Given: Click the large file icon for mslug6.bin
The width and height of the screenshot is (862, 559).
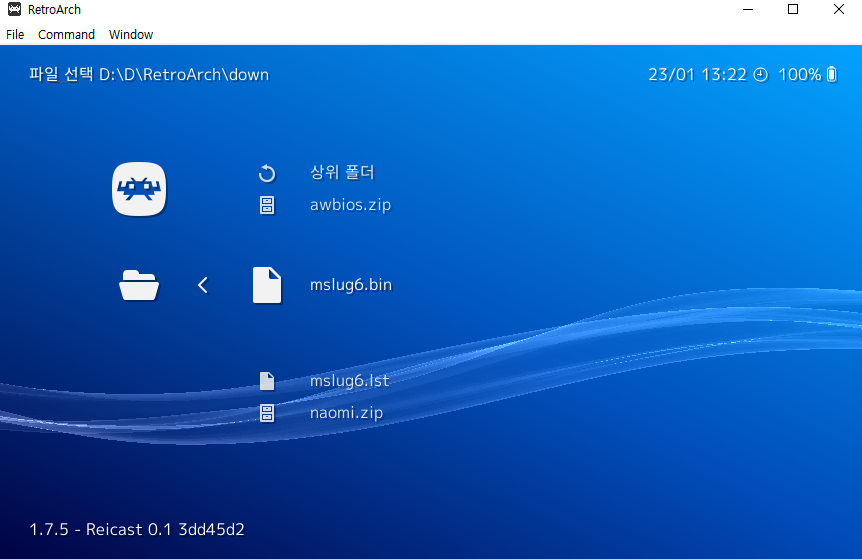Looking at the screenshot, I should click(267, 285).
